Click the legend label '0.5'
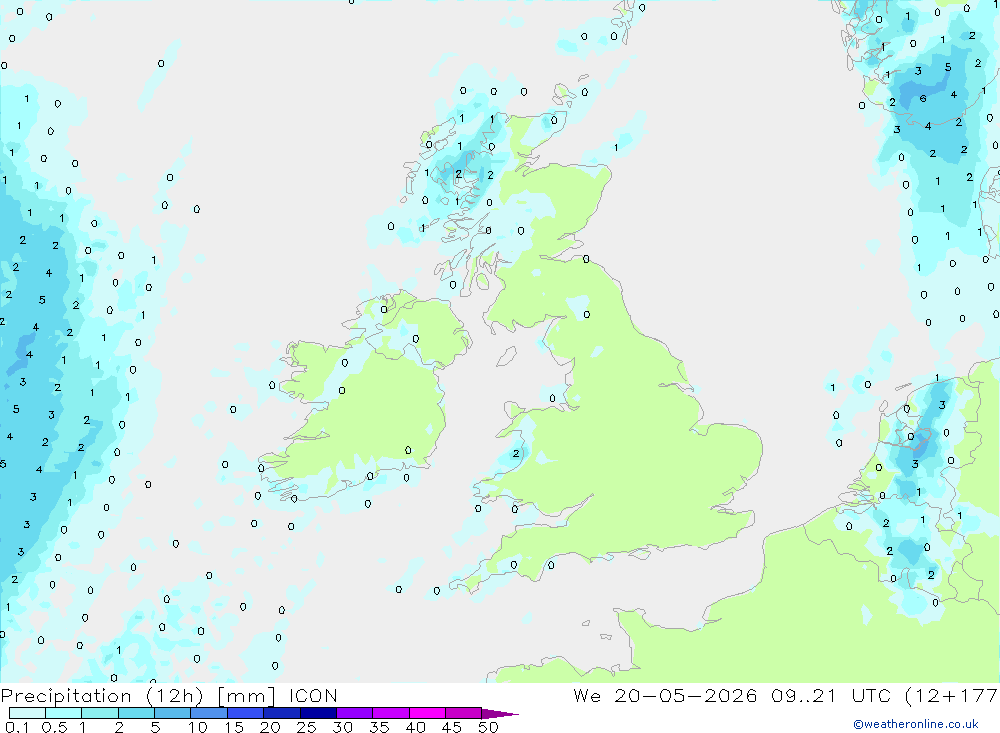1000x733 pixels. coord(54,727)
